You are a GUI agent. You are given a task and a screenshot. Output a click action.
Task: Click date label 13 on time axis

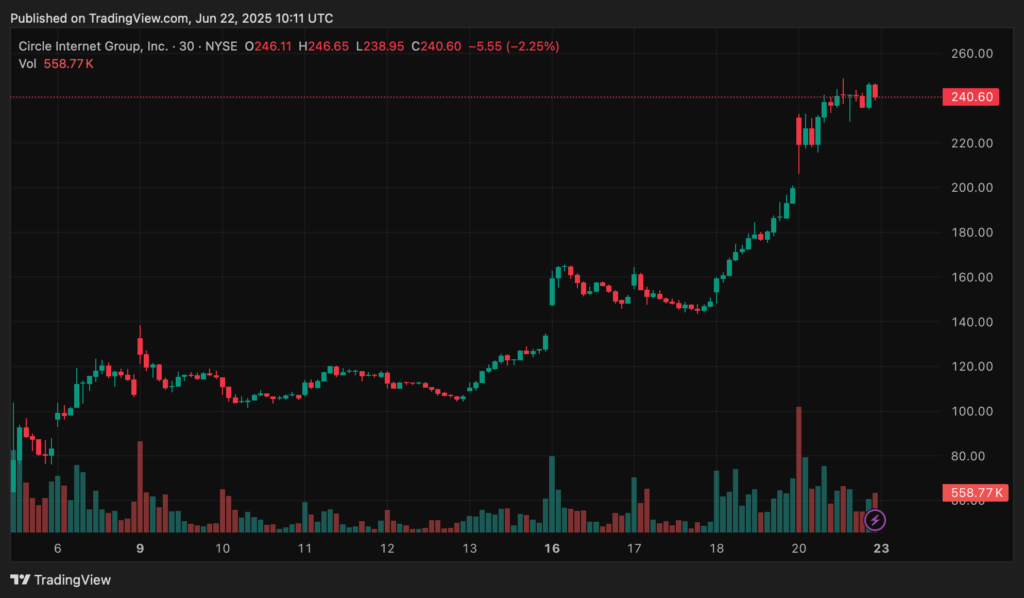point(470,548)
